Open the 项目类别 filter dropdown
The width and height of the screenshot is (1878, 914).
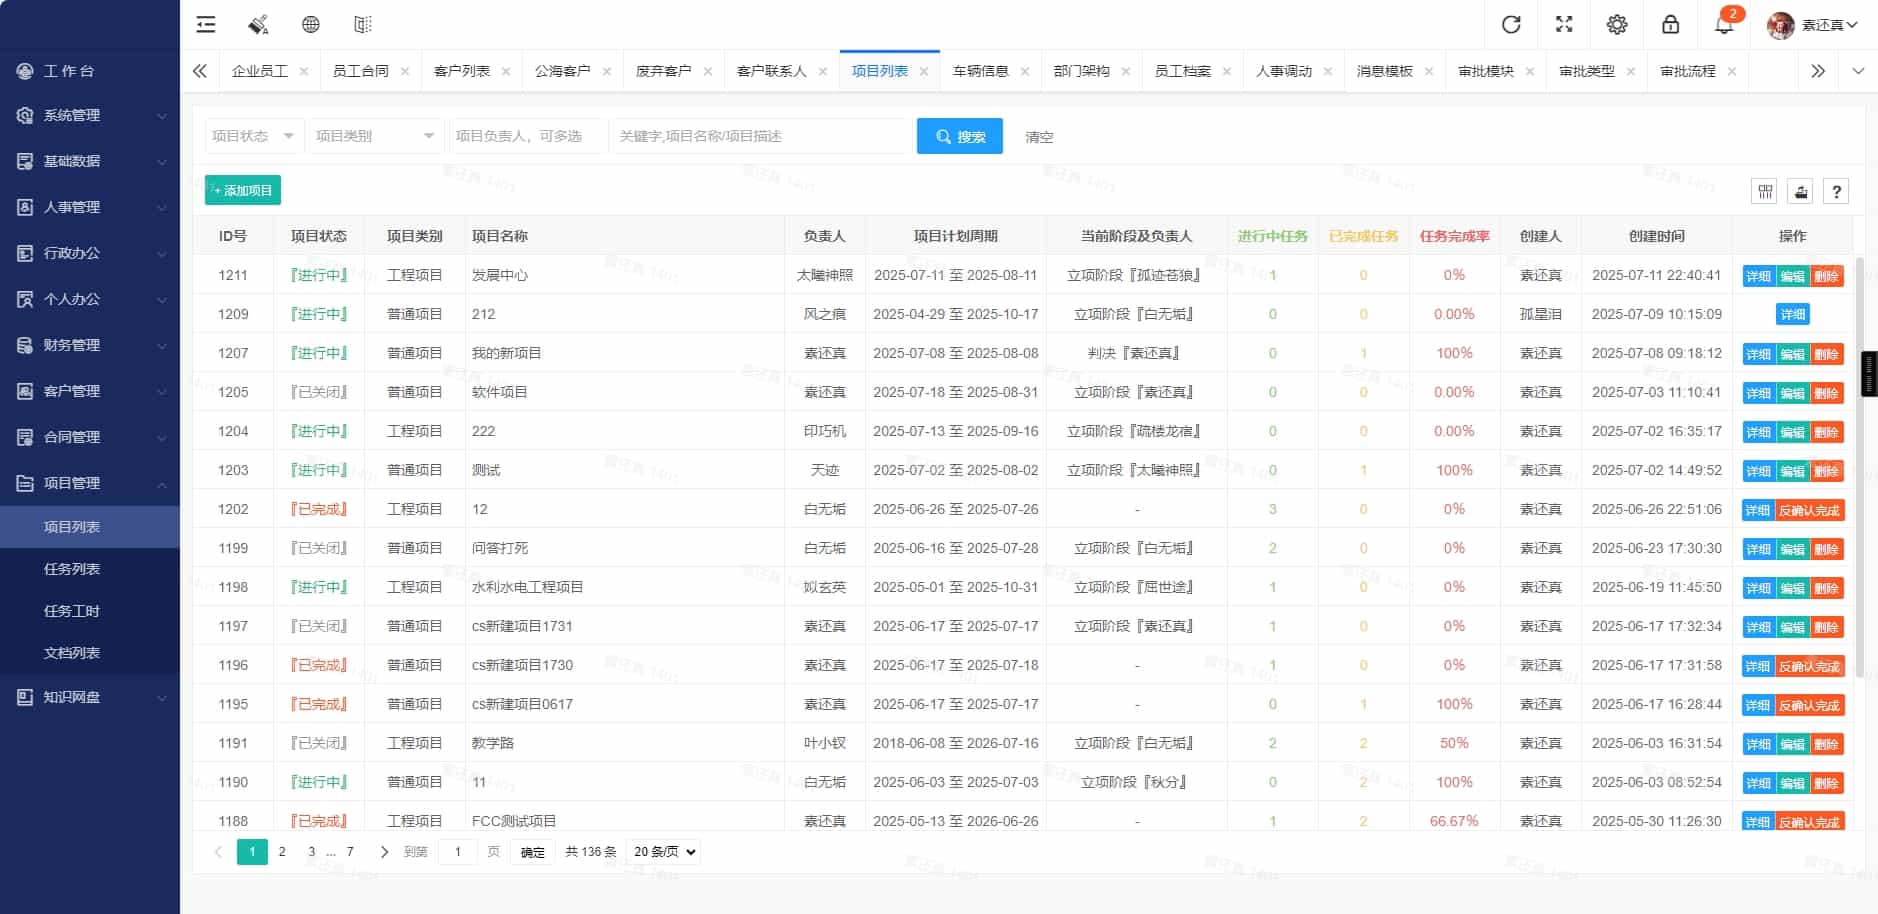pyautogui.click(x=374, y=135)
